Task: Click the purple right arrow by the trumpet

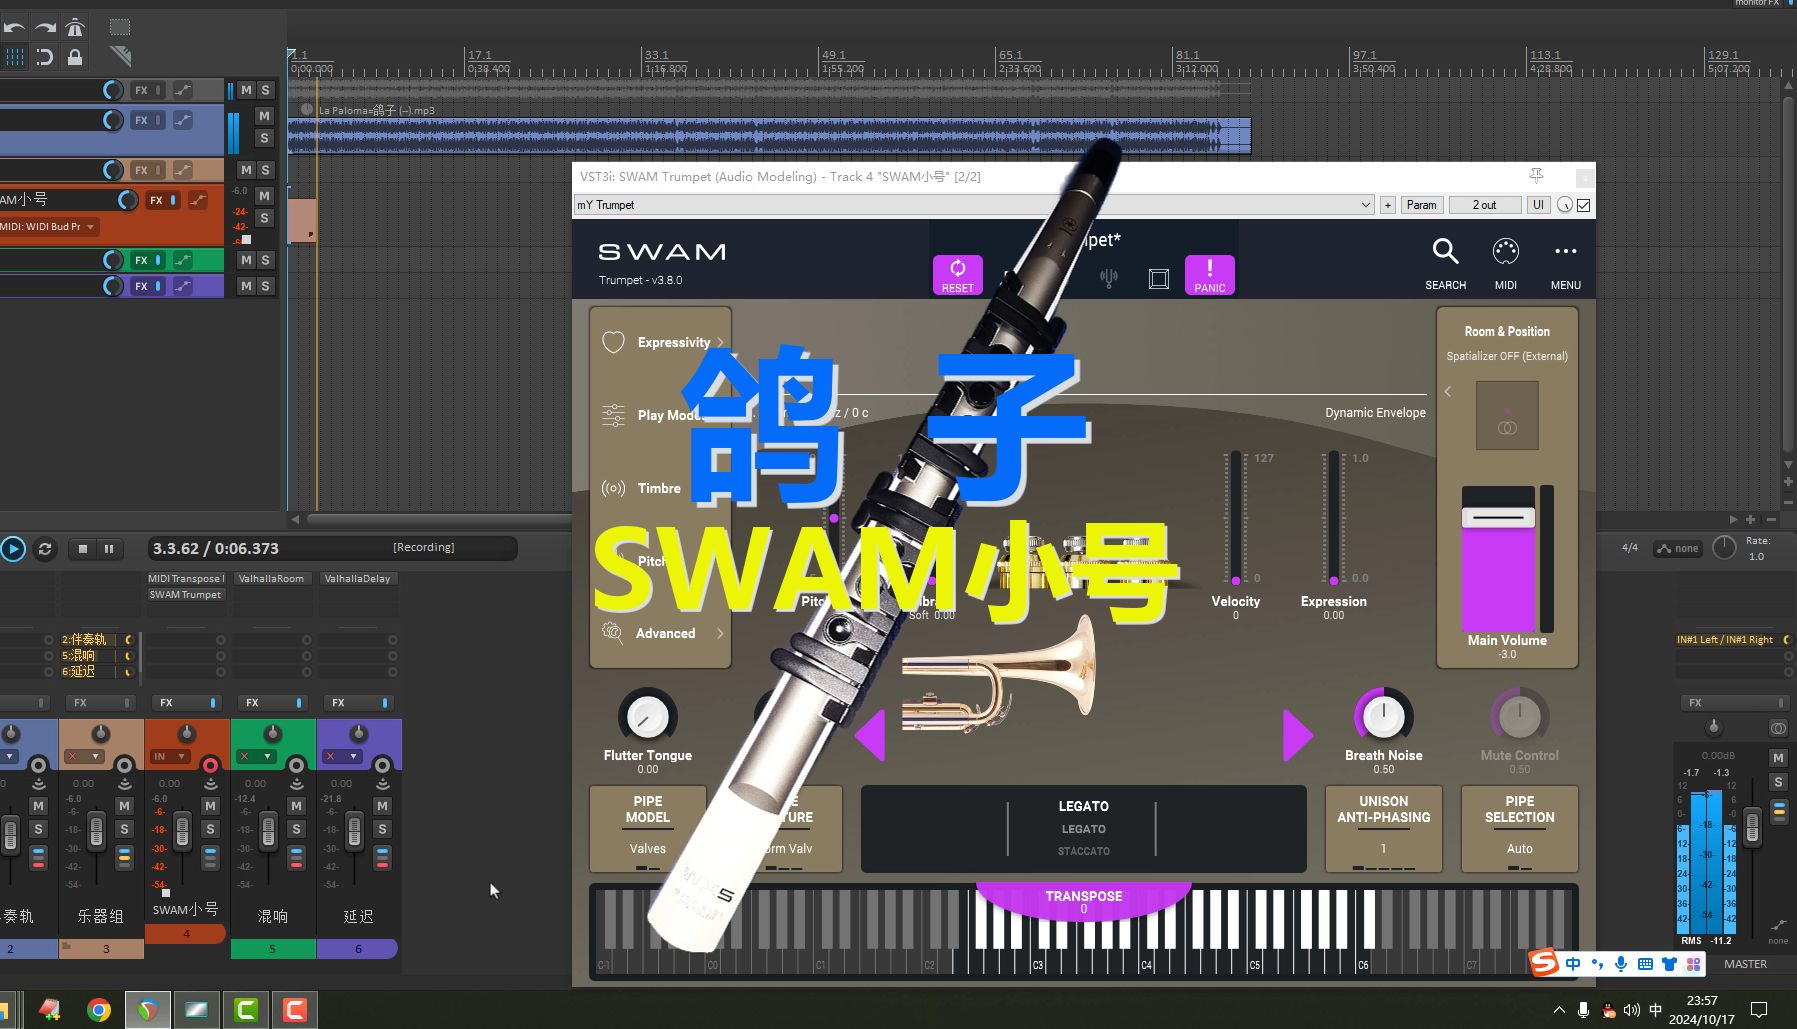Action: 1297,735
